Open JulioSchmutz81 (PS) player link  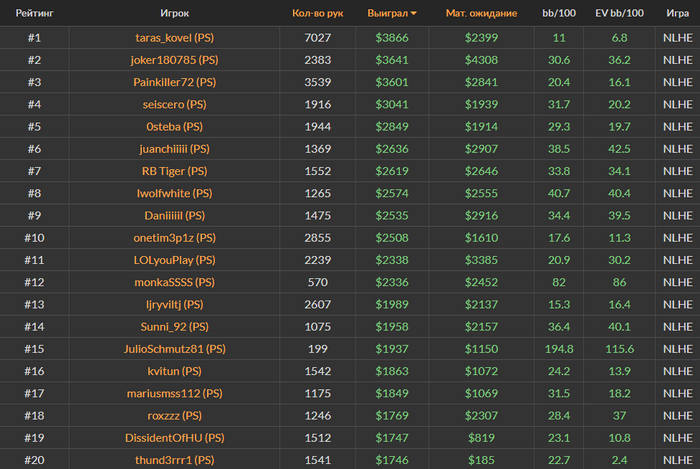(174, 349)
